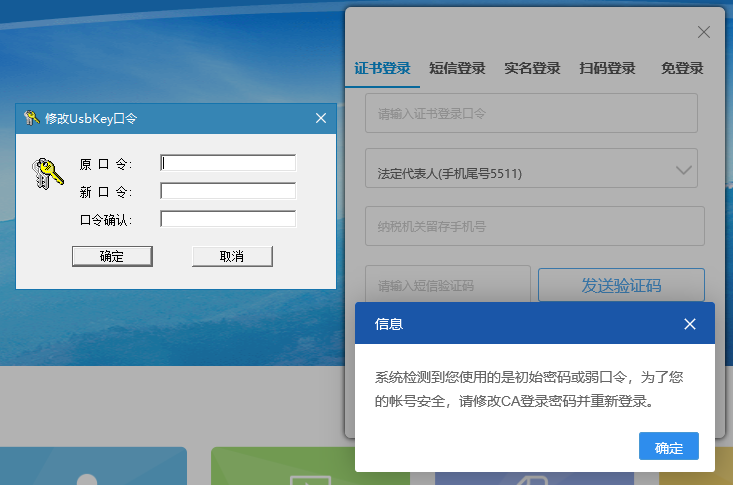
Task: Switch to 短信登录 tab
Action: (x=457, y=69)
